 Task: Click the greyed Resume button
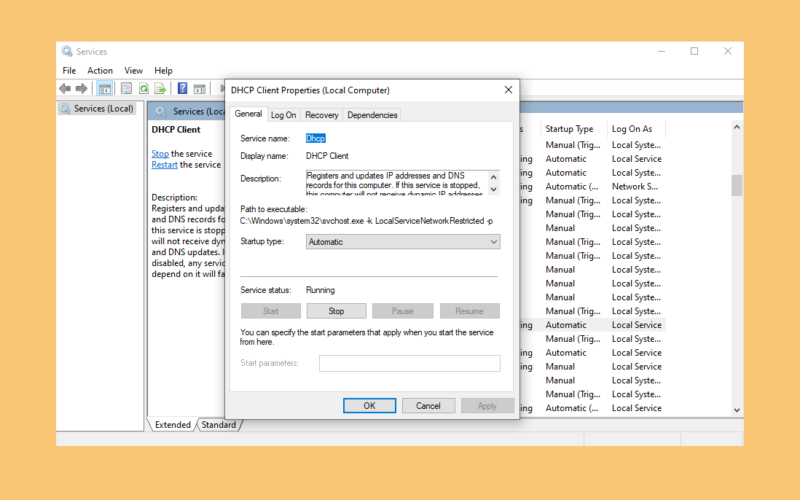469,311
